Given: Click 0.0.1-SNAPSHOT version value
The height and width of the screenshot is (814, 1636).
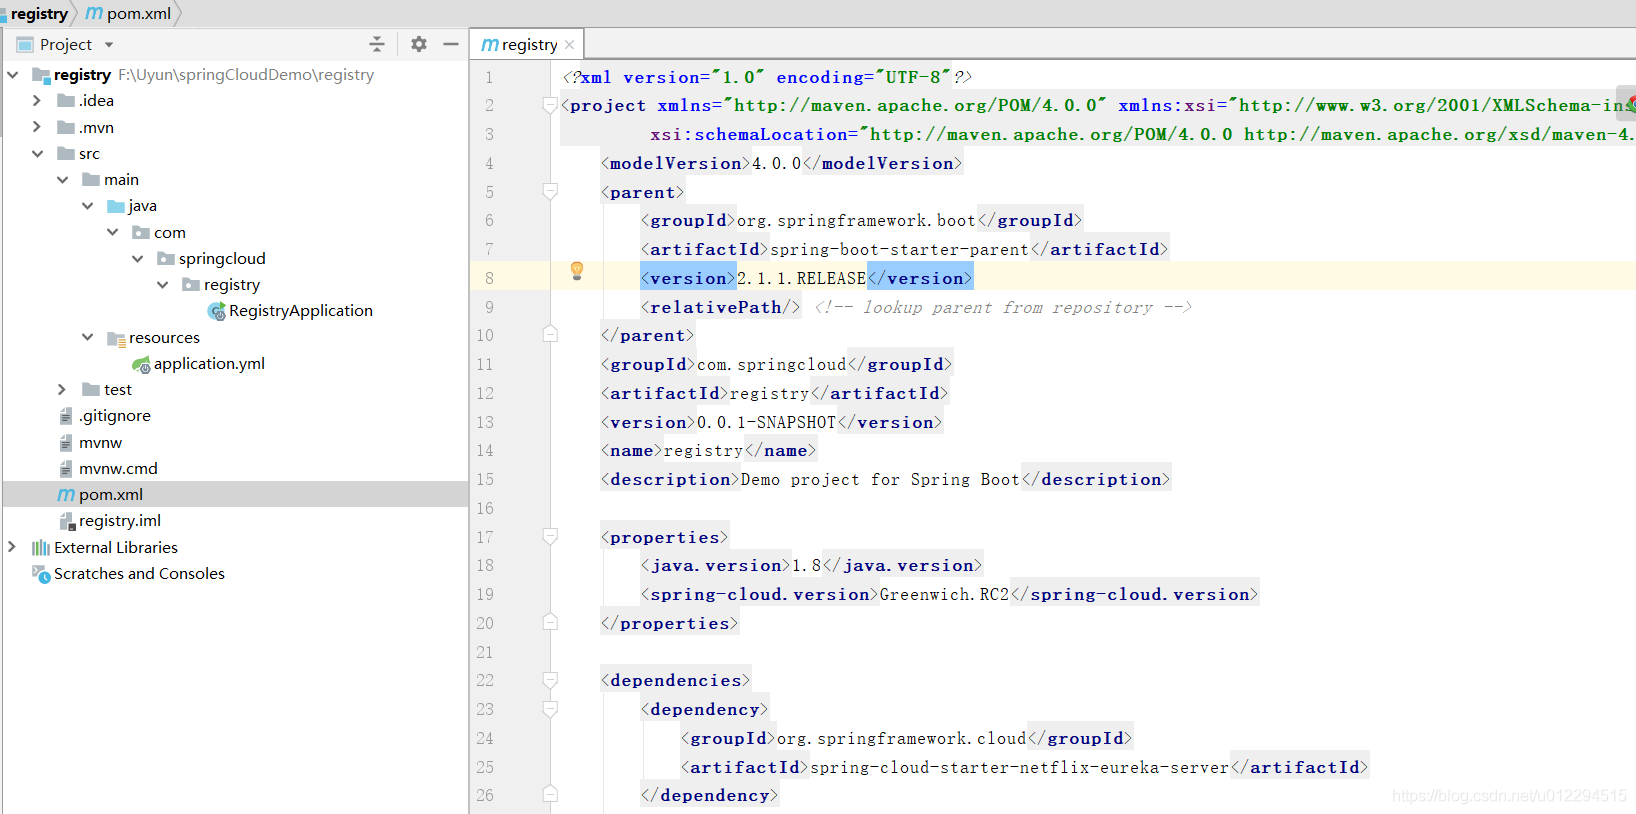Looking at the screenshot, I should (x=766, y=422).
